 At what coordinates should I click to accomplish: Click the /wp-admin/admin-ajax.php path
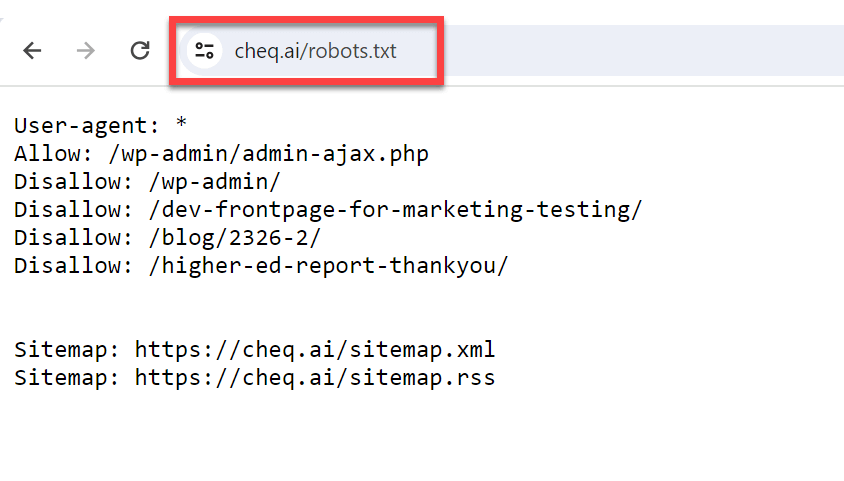click(269, 154)
